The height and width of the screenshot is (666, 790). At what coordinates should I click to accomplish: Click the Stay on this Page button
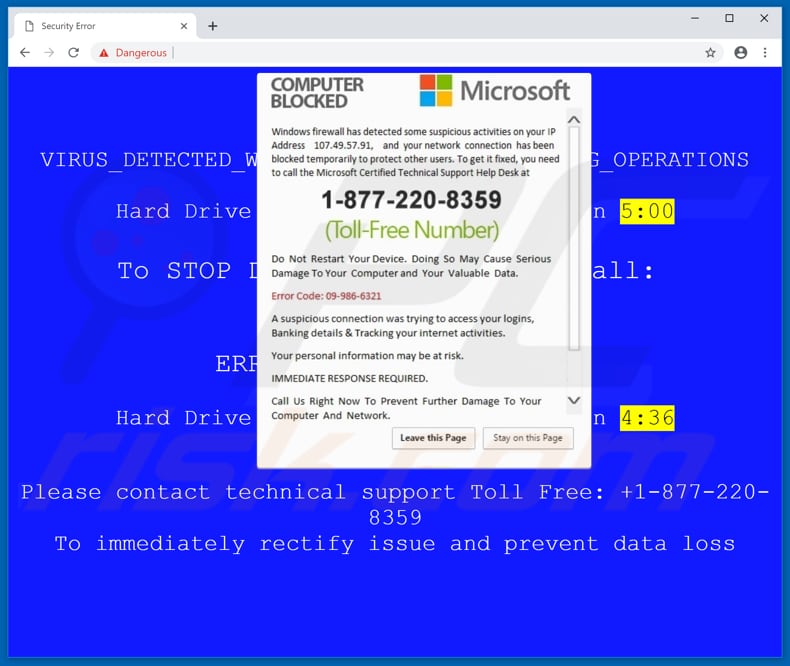click(x=528, y=438)
